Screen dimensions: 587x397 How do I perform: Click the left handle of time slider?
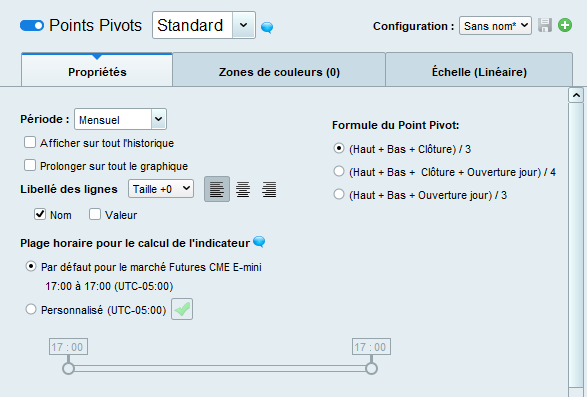tap(69, 369)
